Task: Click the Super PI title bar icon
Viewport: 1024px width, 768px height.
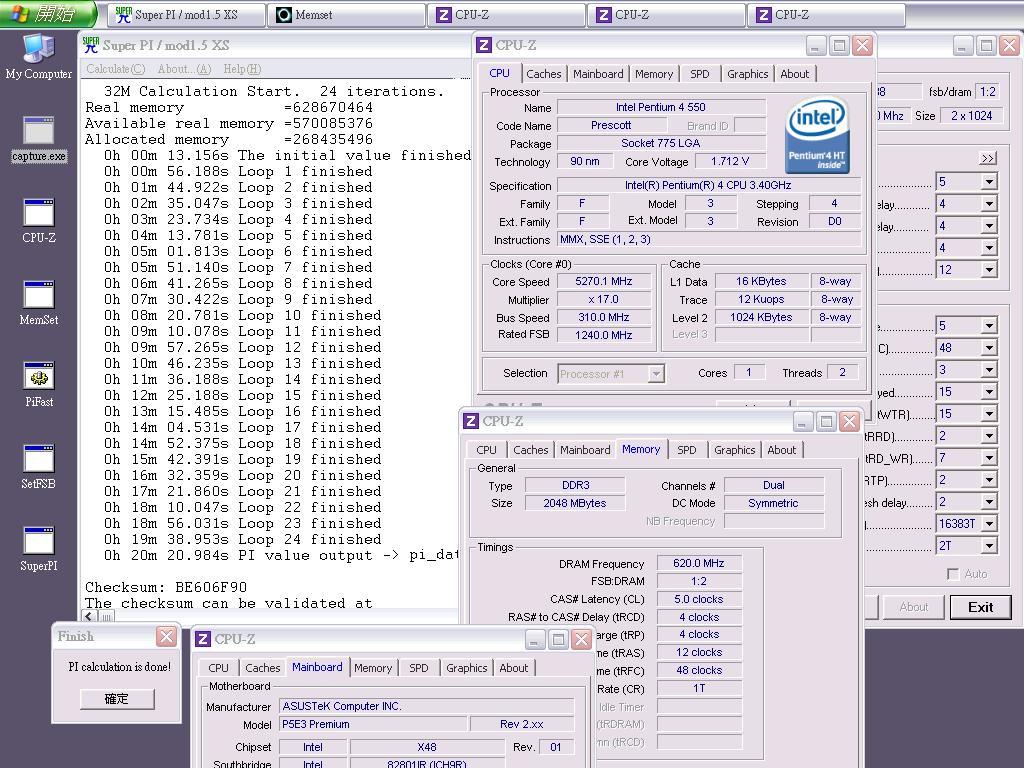Action: tap(91, 45)
